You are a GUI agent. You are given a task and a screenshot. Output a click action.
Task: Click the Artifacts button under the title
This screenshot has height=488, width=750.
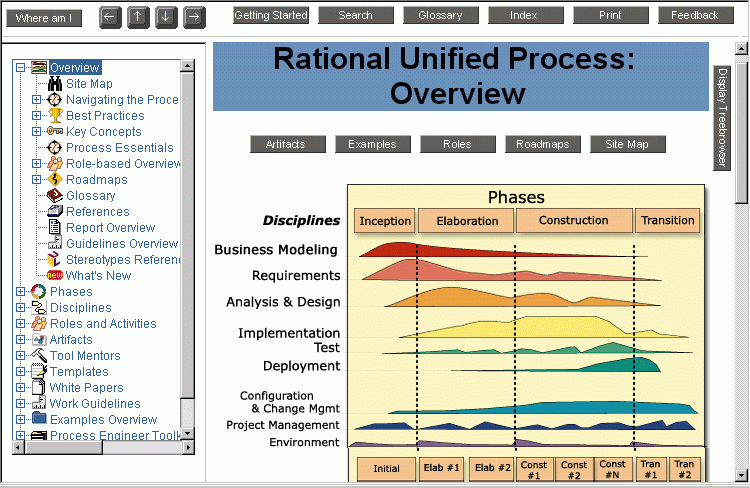287,144
